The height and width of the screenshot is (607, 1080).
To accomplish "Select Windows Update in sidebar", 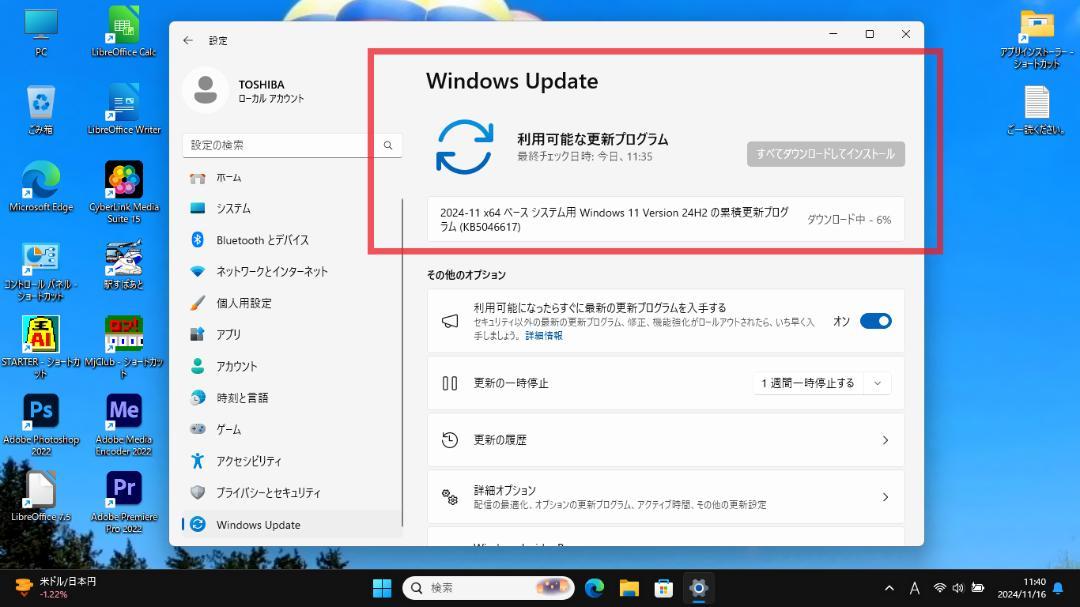I will click(x=291, y=524).
